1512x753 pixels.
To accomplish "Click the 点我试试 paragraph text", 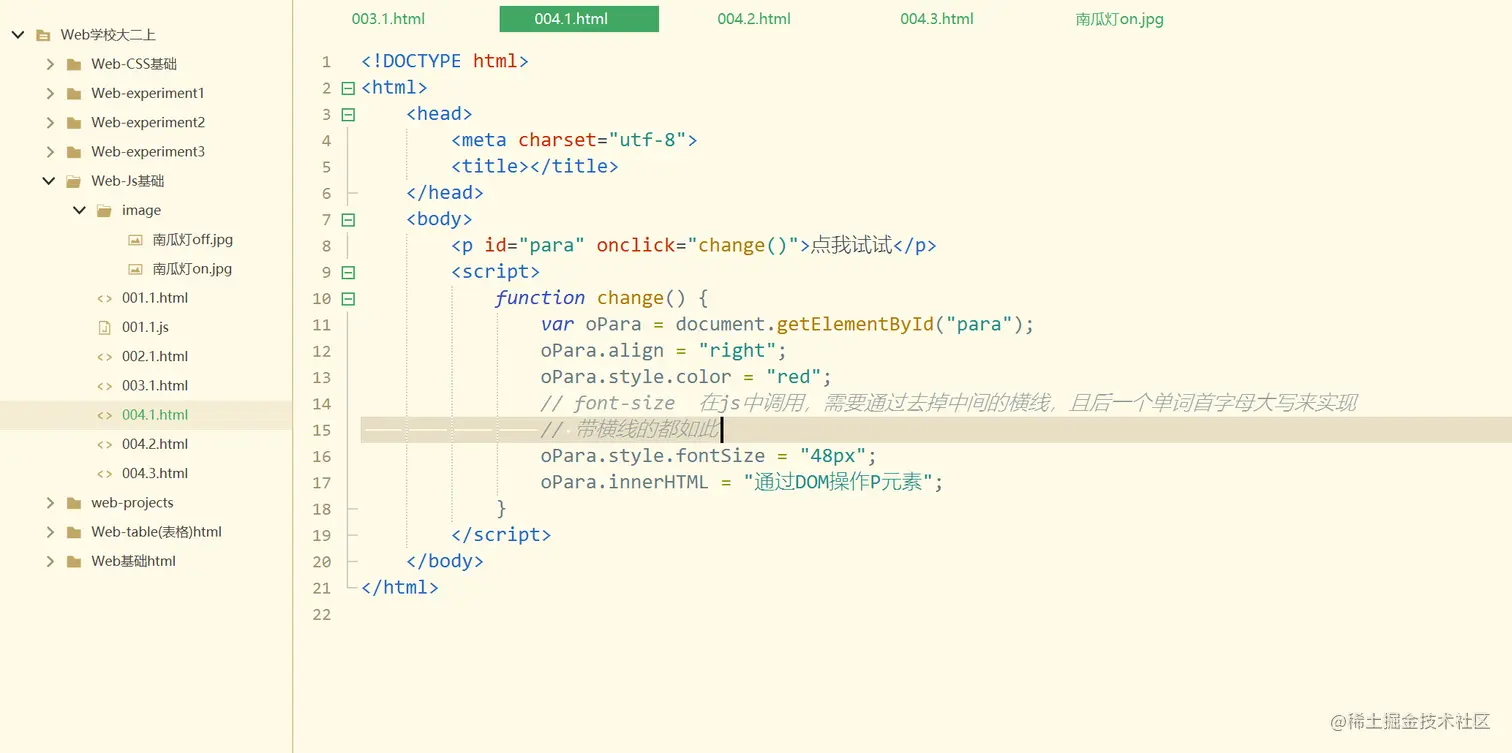I will [x=851, y=245].
